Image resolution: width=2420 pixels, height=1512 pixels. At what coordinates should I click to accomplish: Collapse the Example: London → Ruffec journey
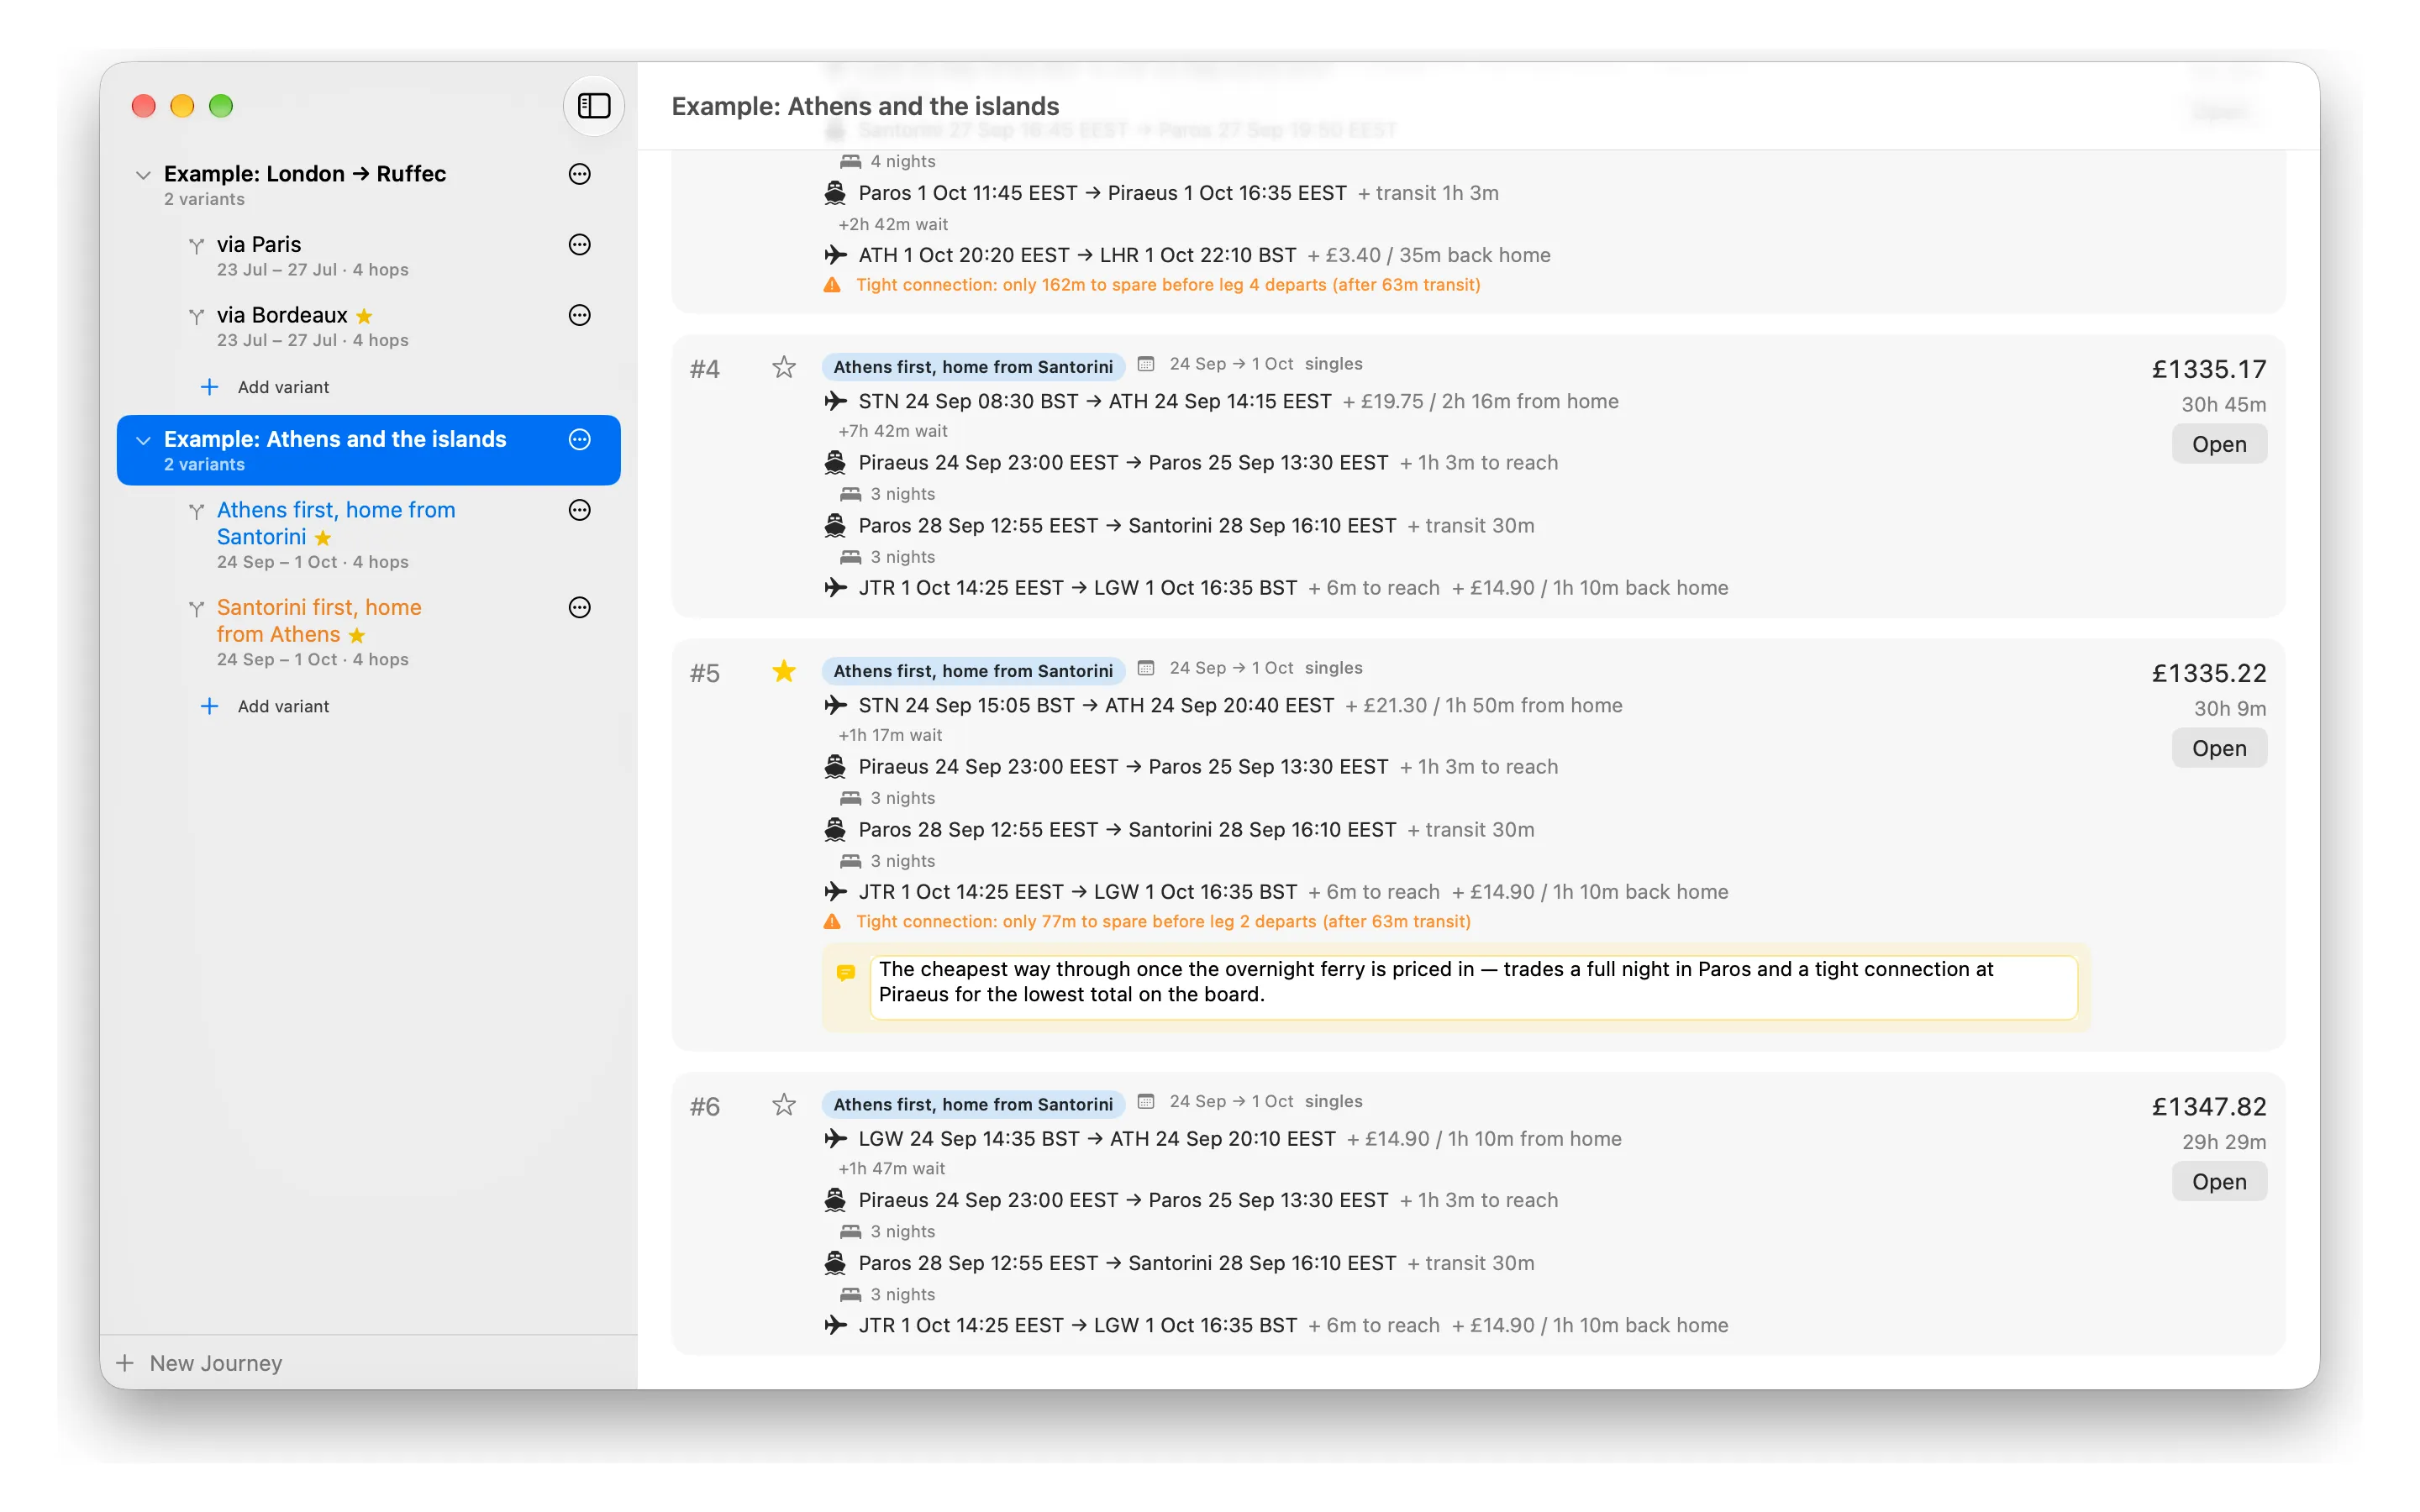pos(143,175)
